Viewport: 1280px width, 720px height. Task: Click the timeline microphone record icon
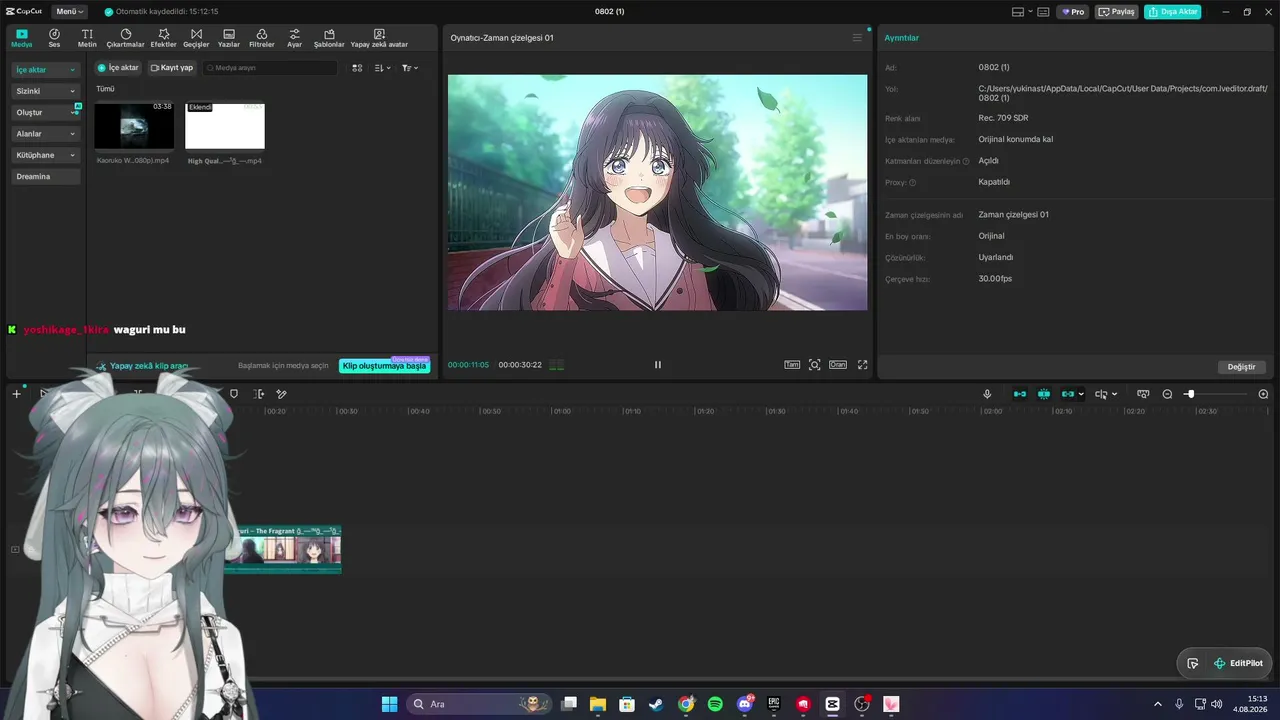coord(987,394)
